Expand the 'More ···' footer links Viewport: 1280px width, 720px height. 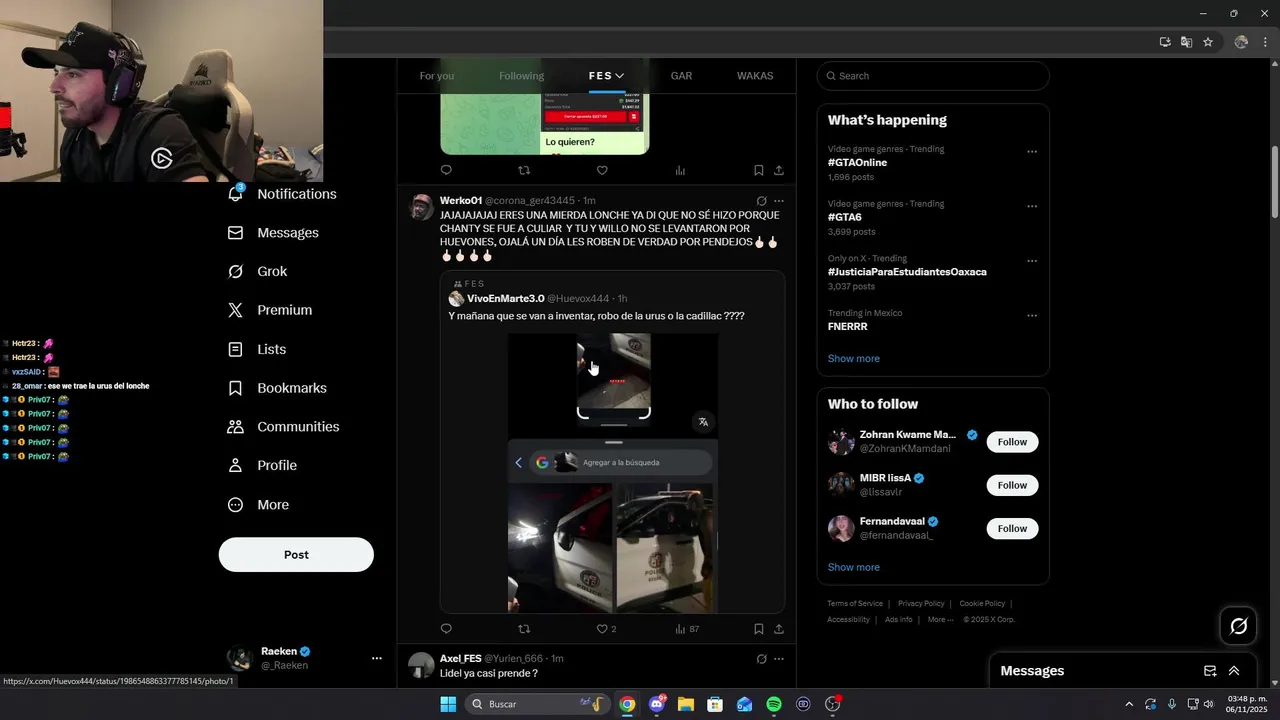pos(940,619)
